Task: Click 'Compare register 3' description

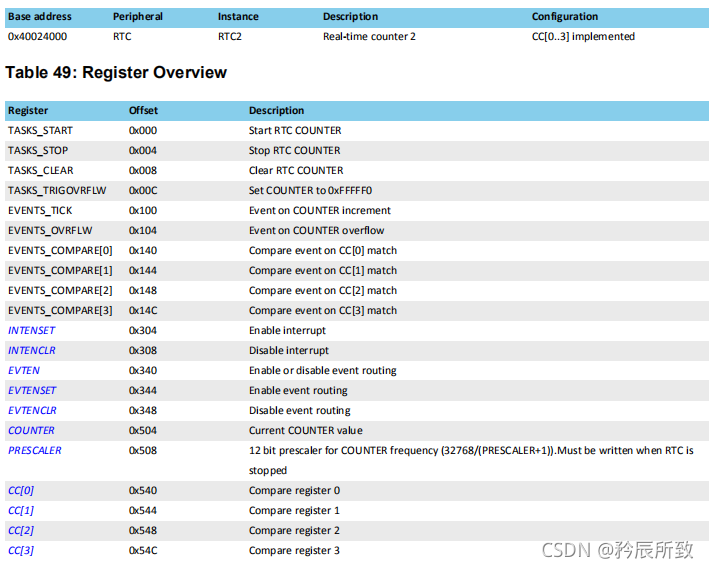Action: [294, 550]
